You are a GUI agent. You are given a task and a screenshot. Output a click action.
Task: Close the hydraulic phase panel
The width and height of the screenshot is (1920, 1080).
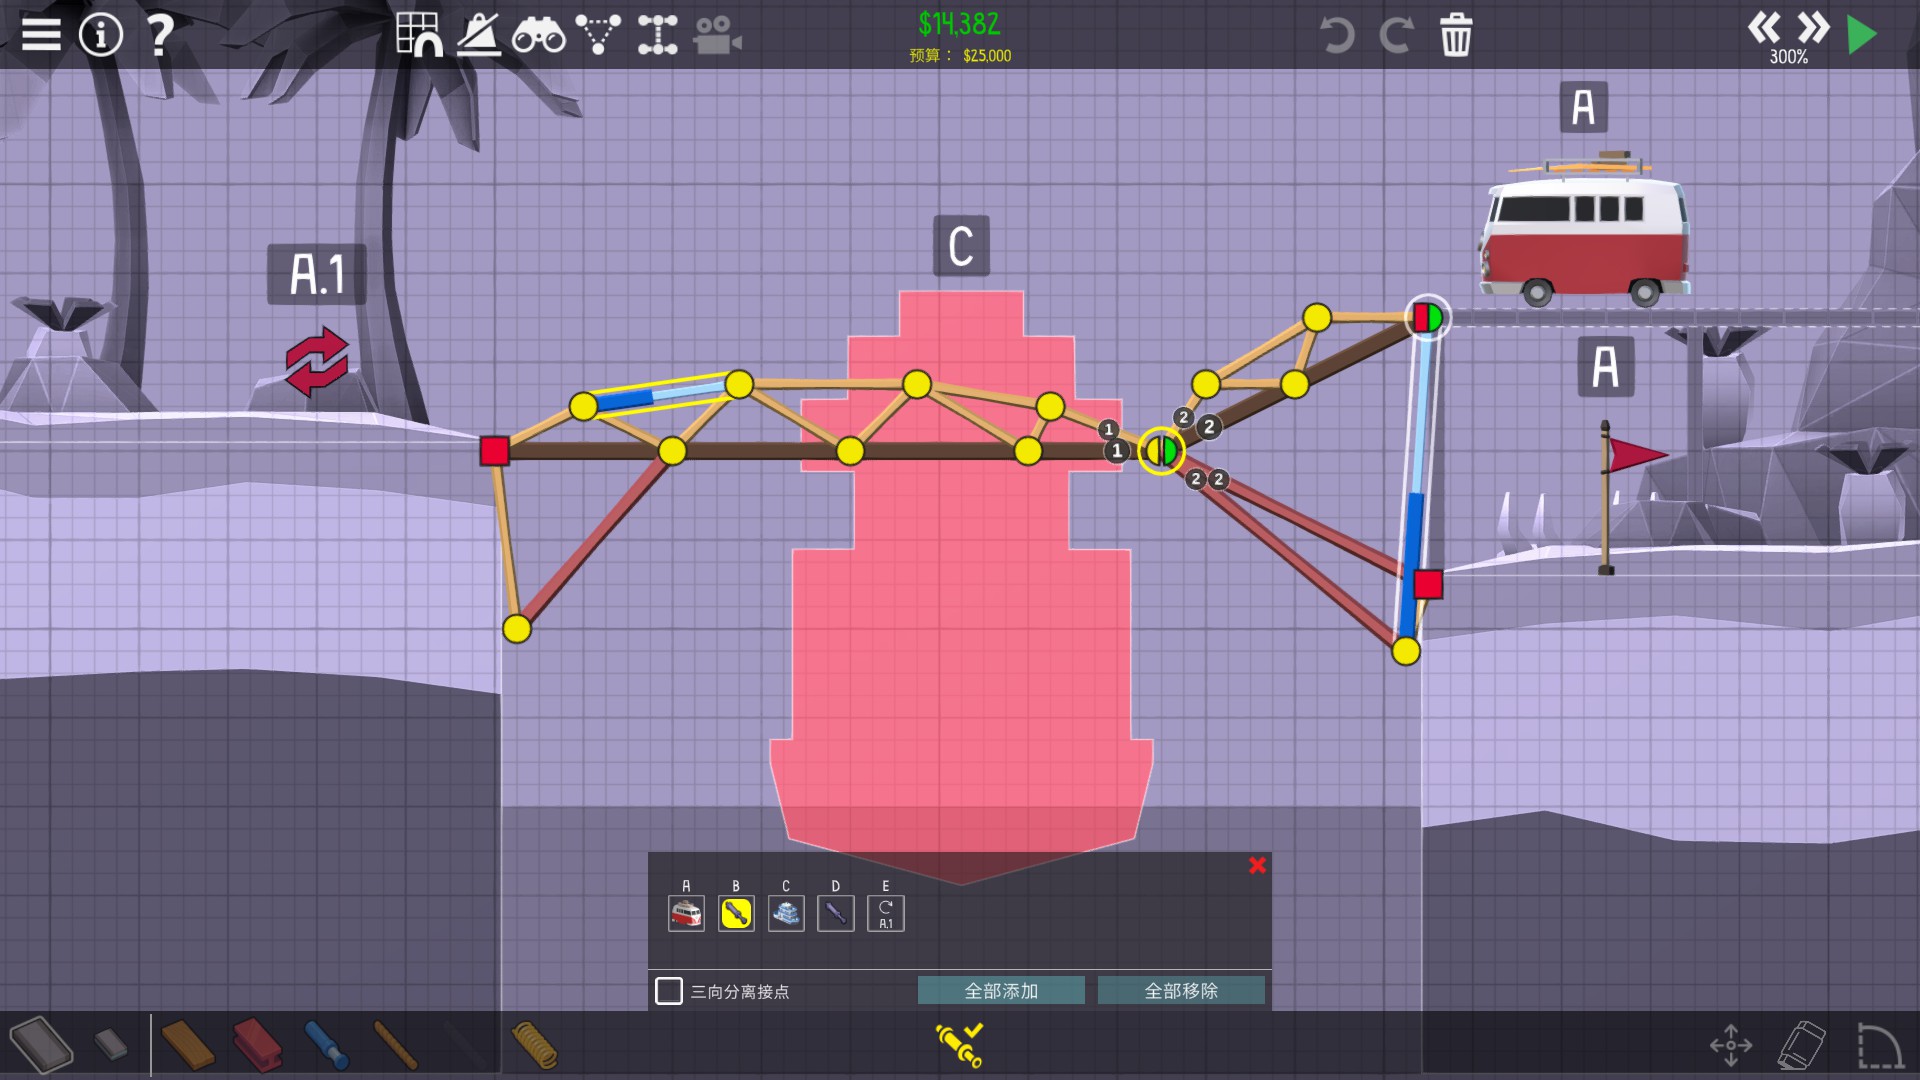point(1257,866)
